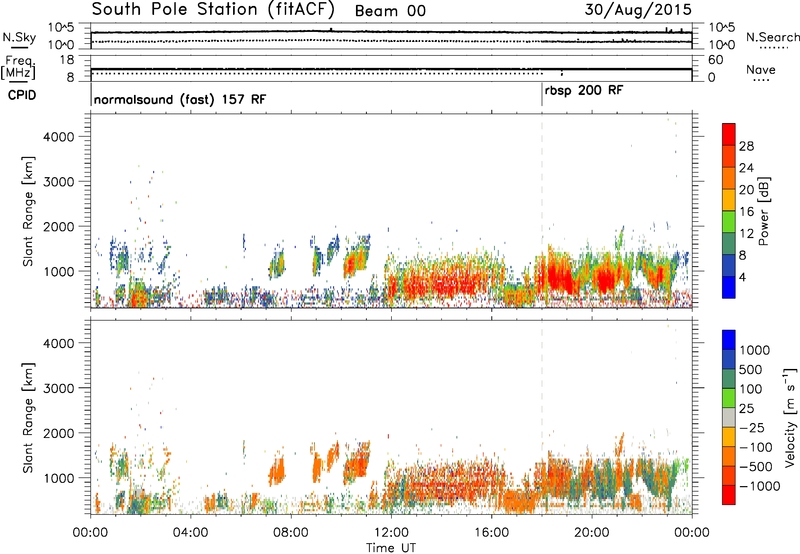
Task: Click the '4000' tick of the power panel
Action: pos(58,137)
